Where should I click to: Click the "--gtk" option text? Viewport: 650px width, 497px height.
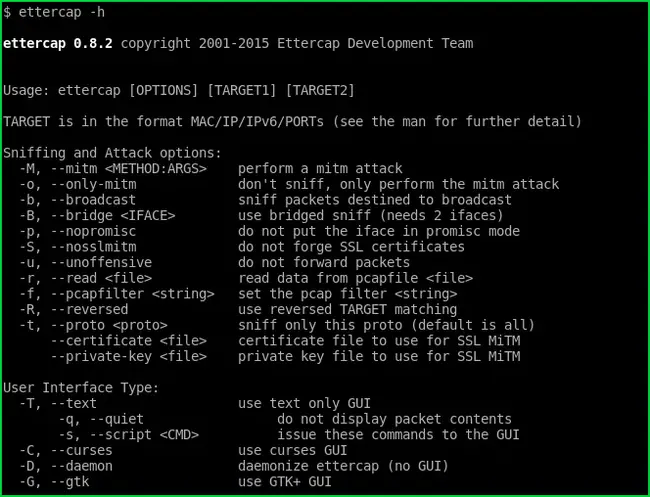point(70,482)
